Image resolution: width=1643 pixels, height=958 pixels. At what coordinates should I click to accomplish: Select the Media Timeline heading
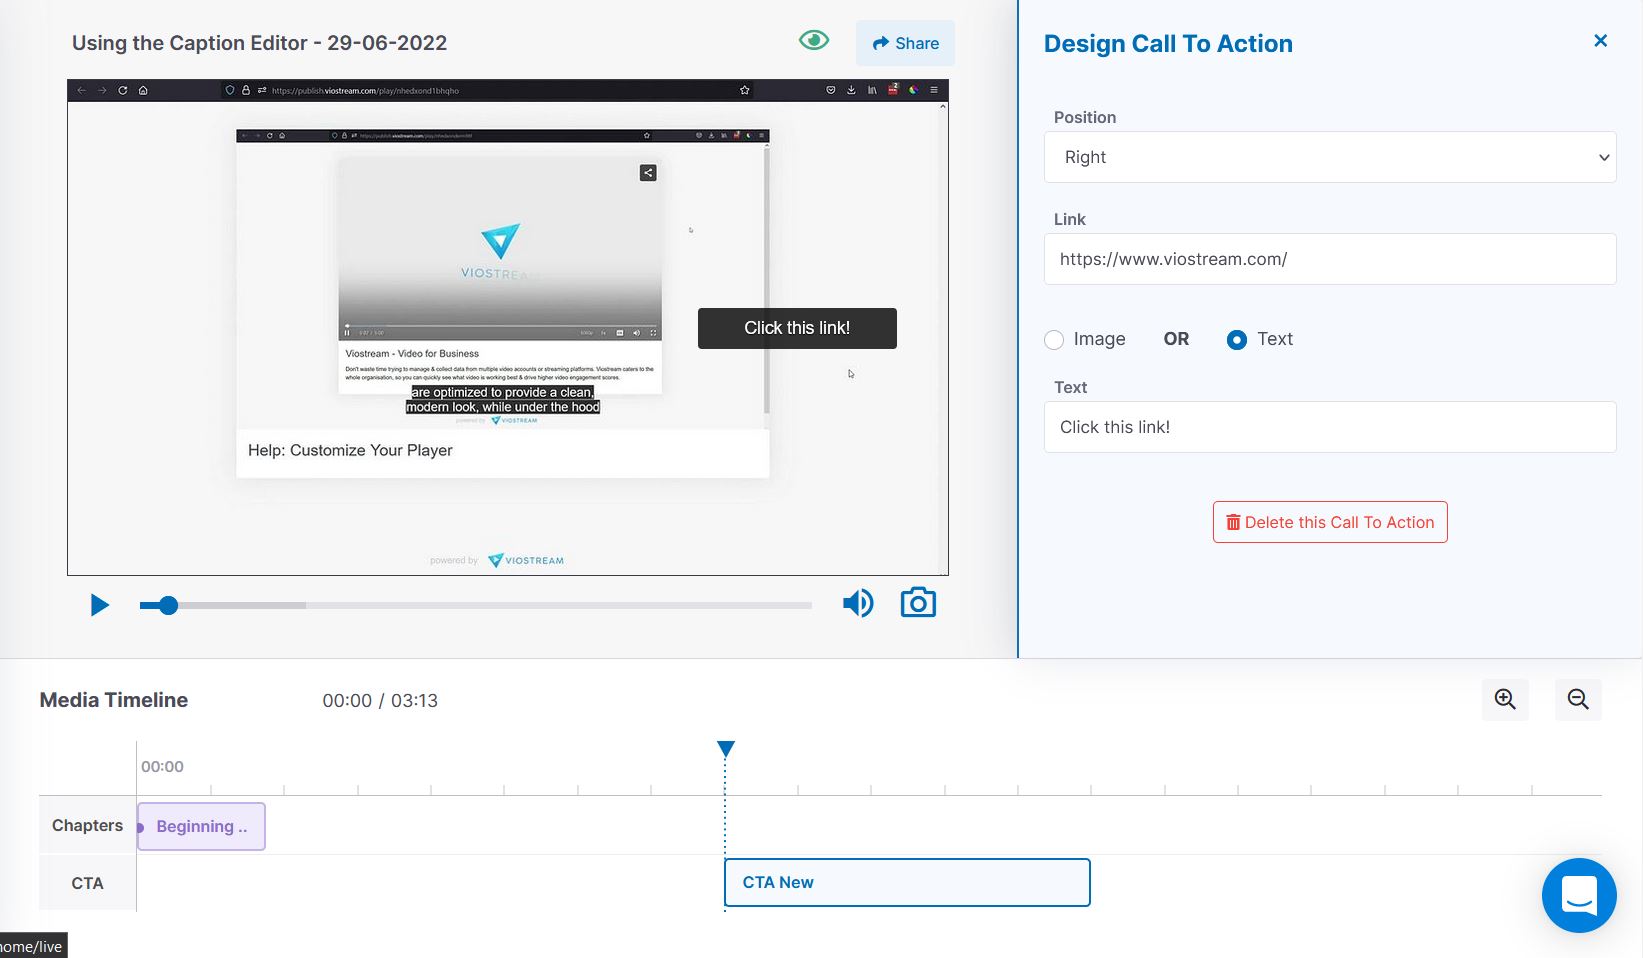pos(113,699)
